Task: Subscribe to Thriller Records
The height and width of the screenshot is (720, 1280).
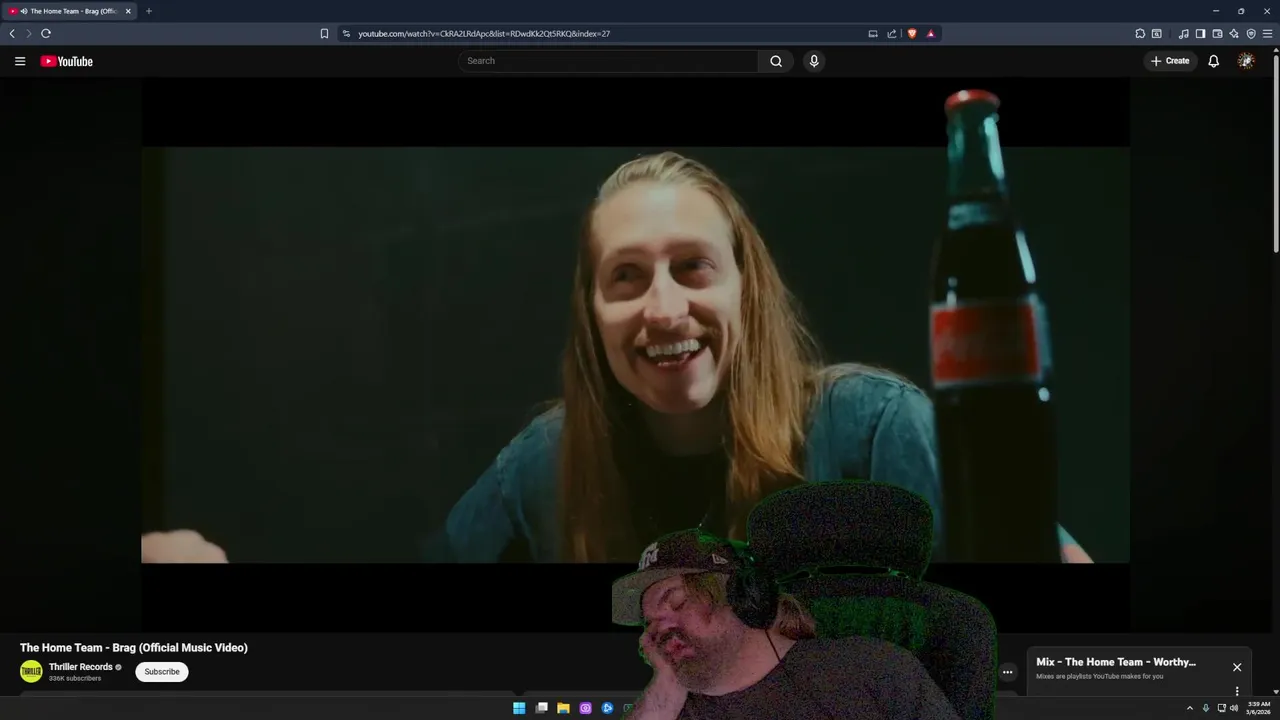Action: pos(162,672)
